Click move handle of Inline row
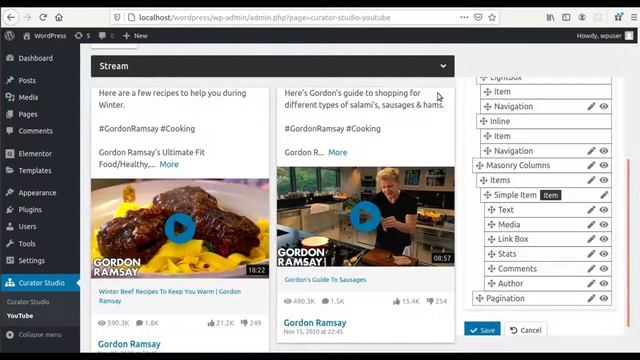This screenshot has width=640, height=360. 484,121
